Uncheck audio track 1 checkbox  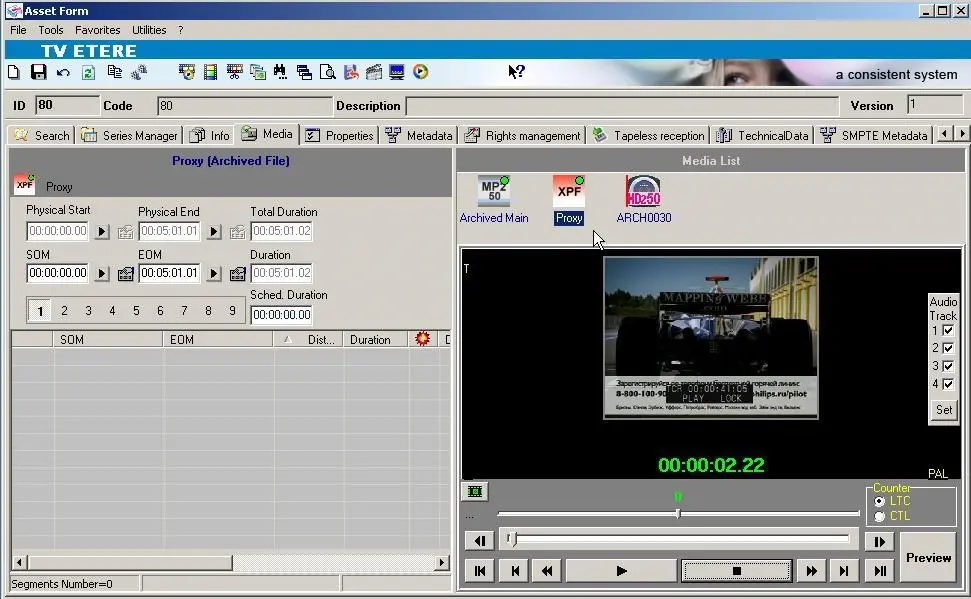pyautogui.click(x=948, y=331)
